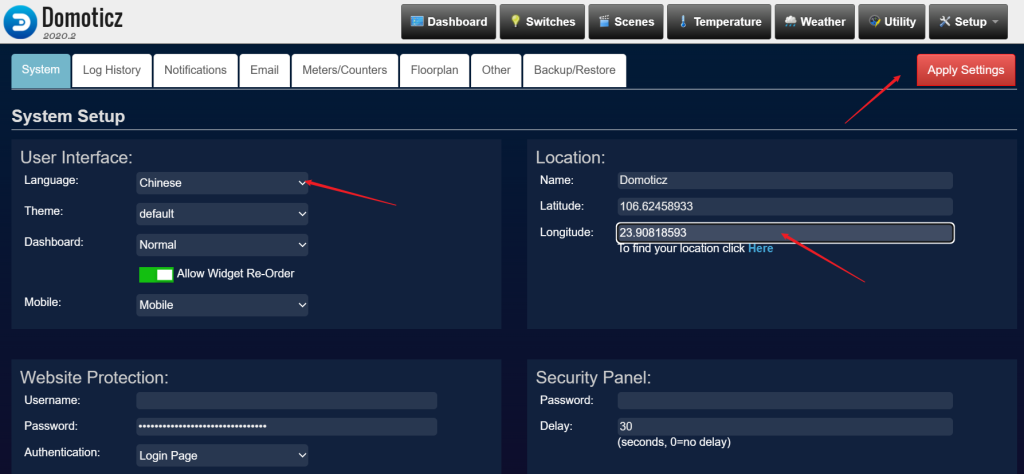
Task: Open the Theme dropdown
Action: pyautogui.click(x=222, y=214)
